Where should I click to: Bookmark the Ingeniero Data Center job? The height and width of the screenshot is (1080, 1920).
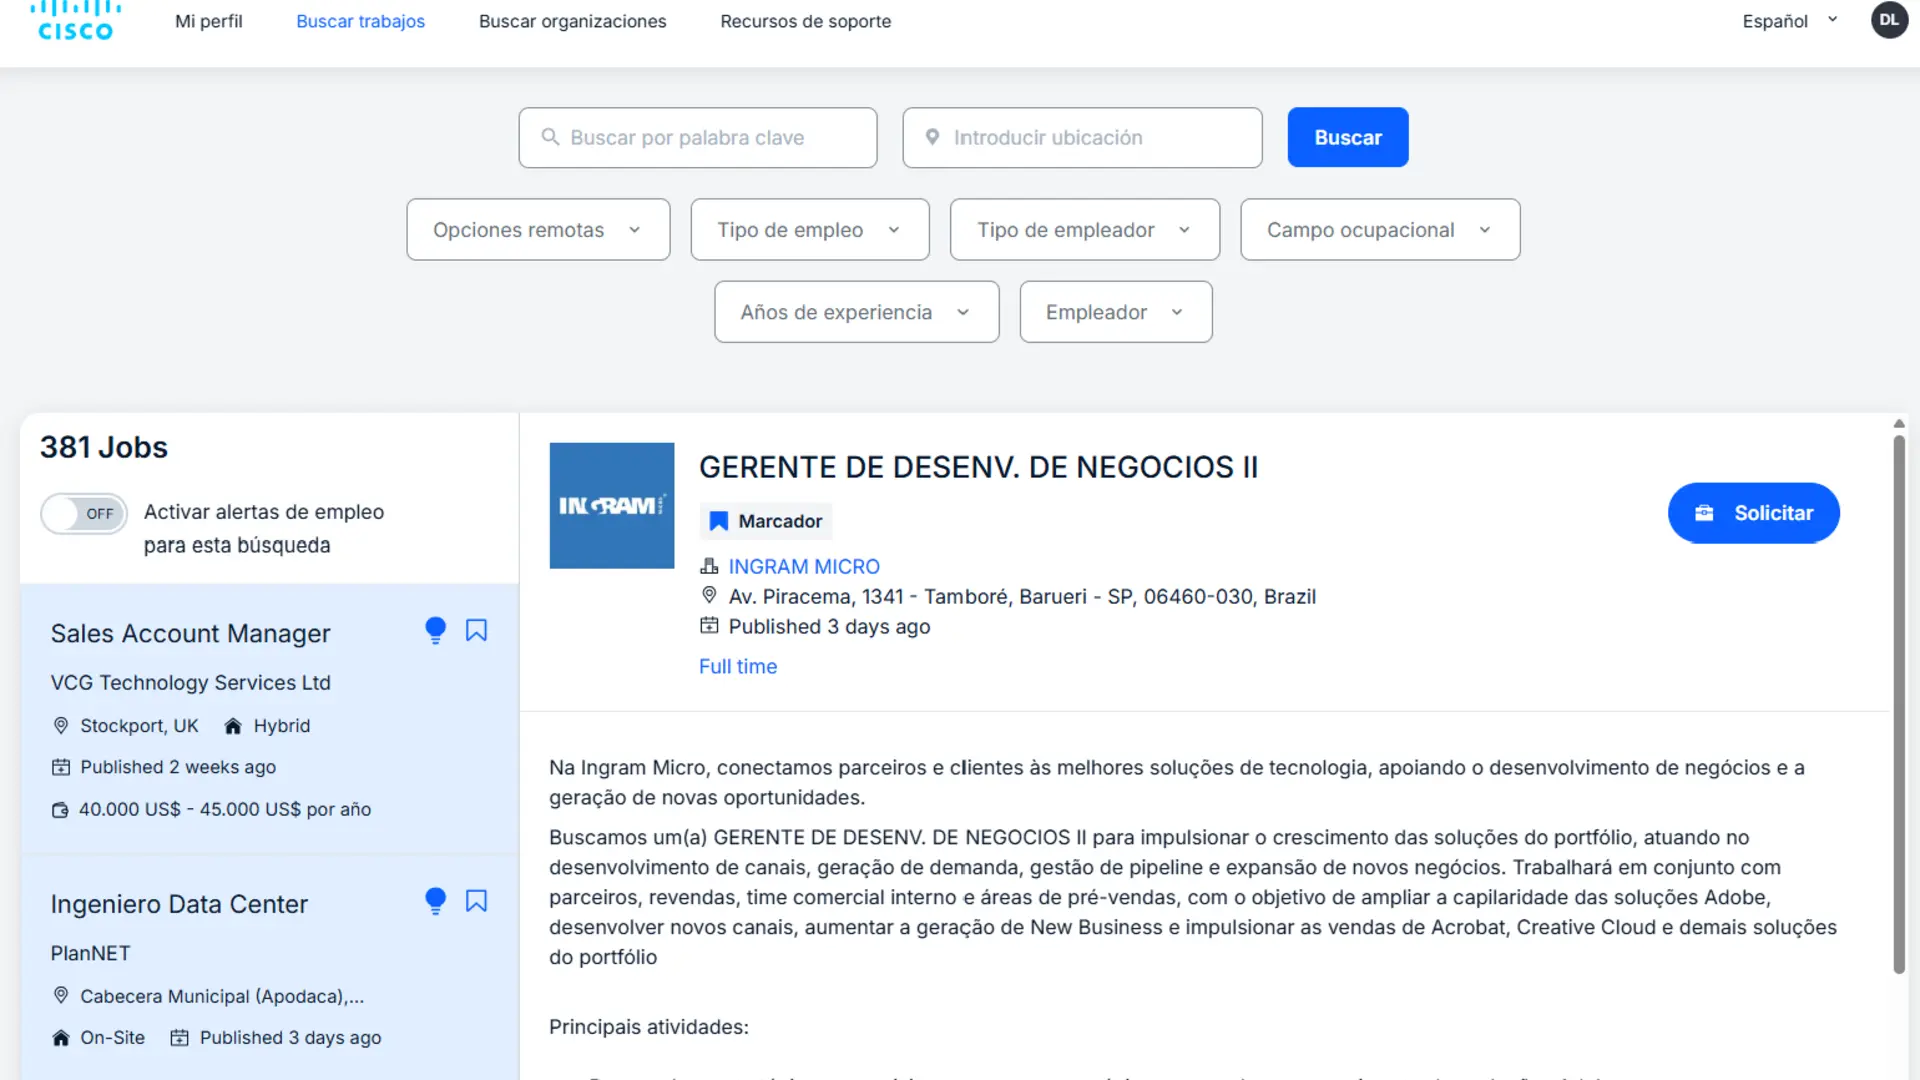point(476,901)
